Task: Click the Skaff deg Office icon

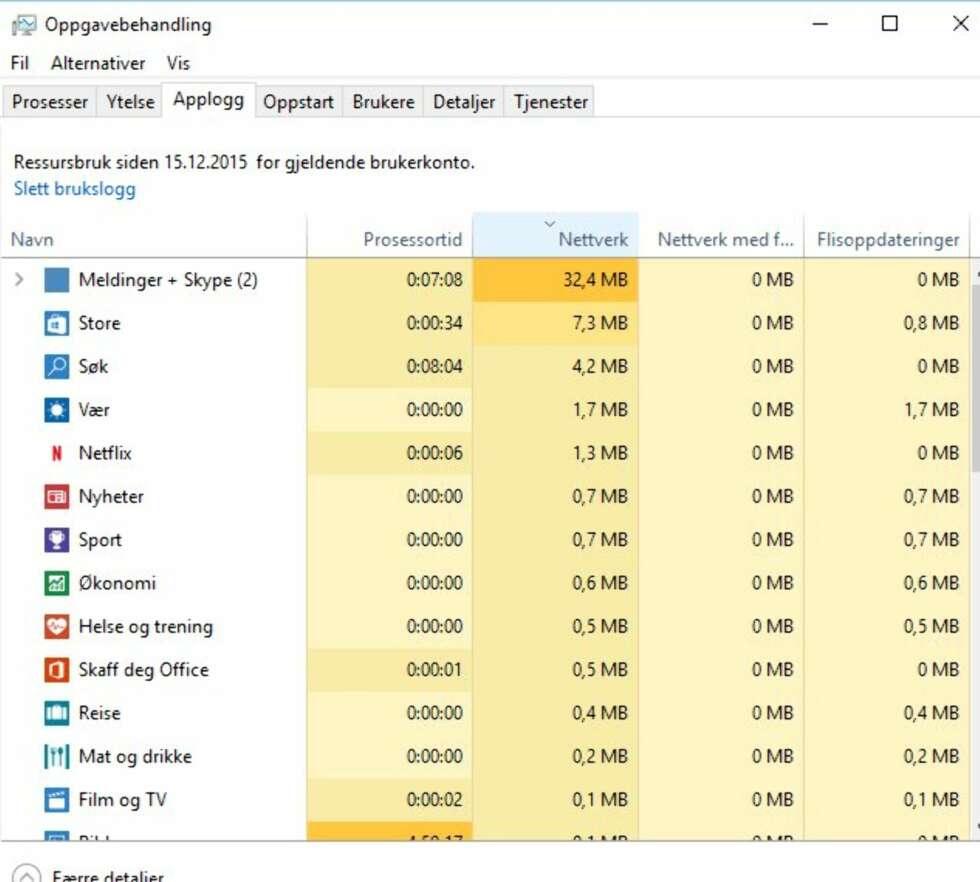Action: 56,670
